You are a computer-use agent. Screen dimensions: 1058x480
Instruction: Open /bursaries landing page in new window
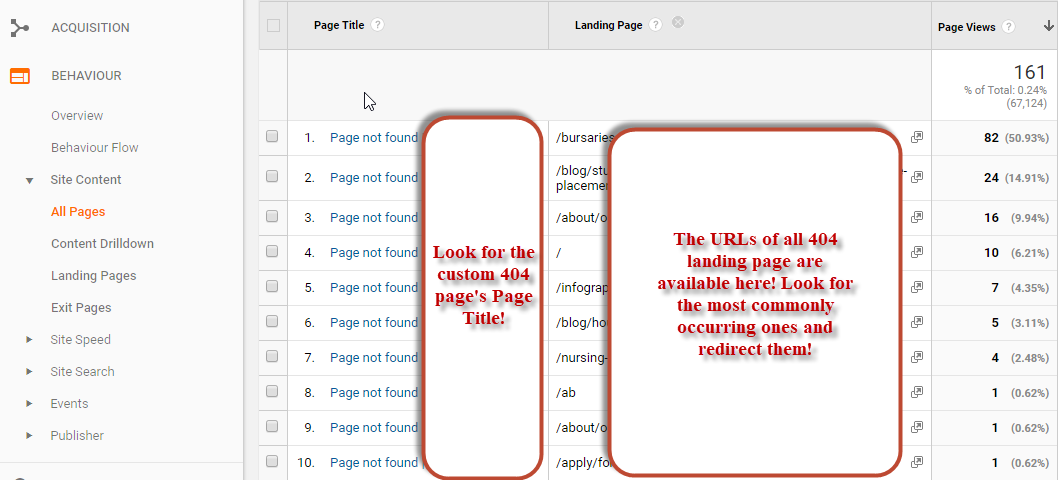point(916,138)
